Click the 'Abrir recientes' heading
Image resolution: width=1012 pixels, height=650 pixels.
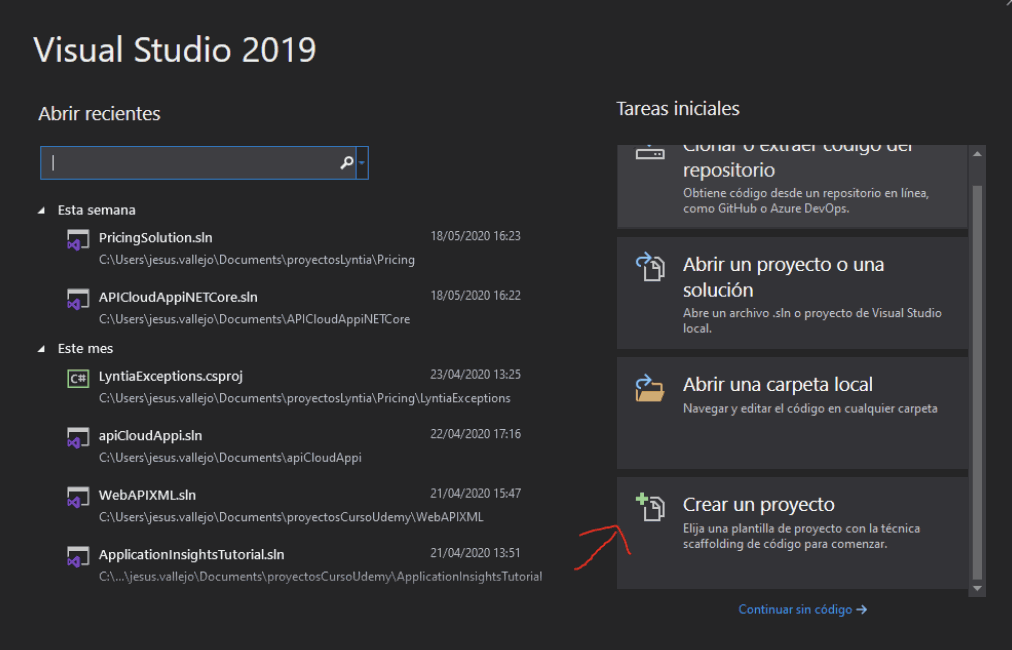coord(99,114)
